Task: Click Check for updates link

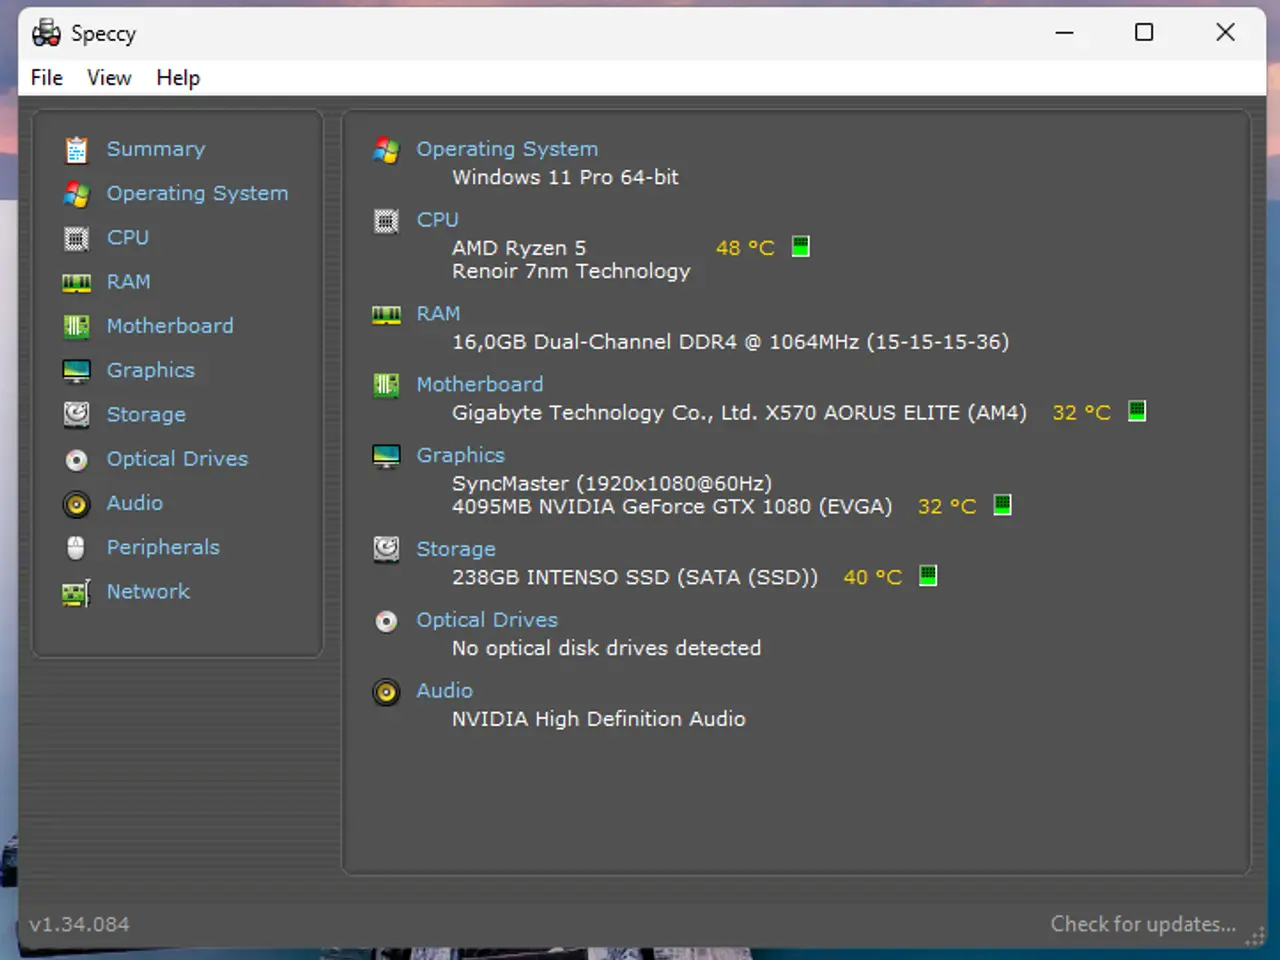Action: coord(1143,924)
